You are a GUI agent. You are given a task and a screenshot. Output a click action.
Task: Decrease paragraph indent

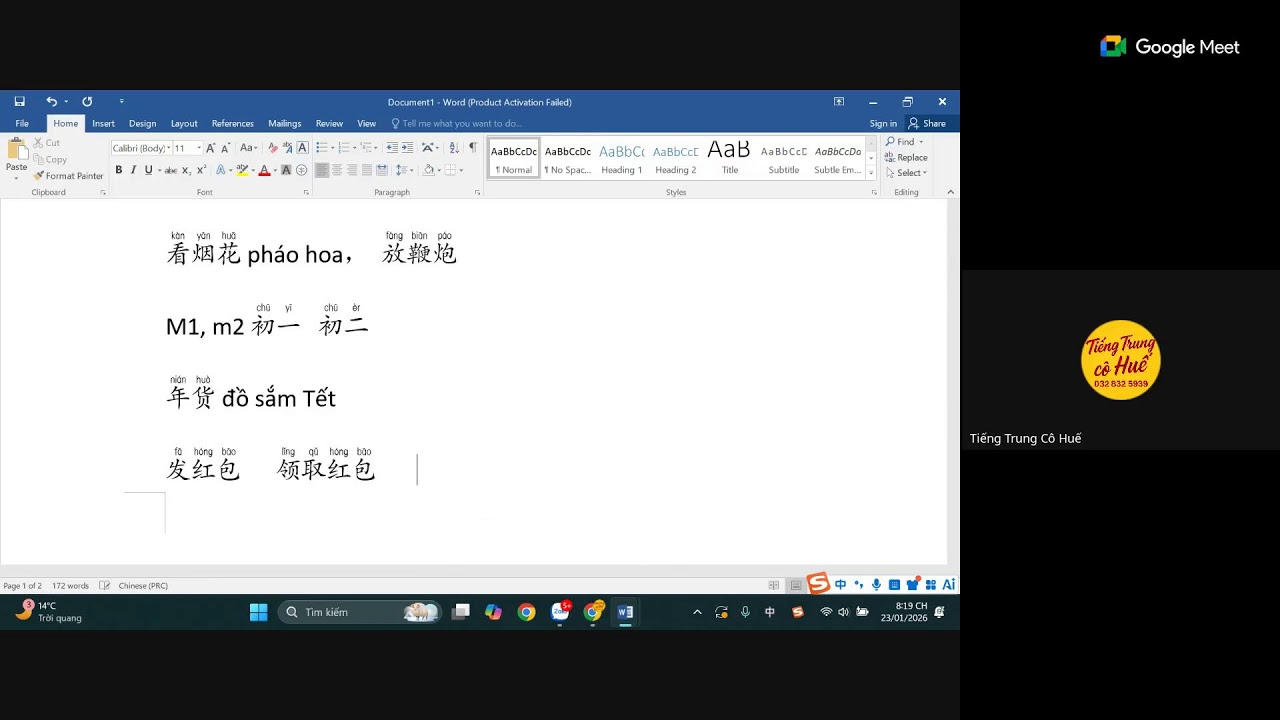point(392,148)
